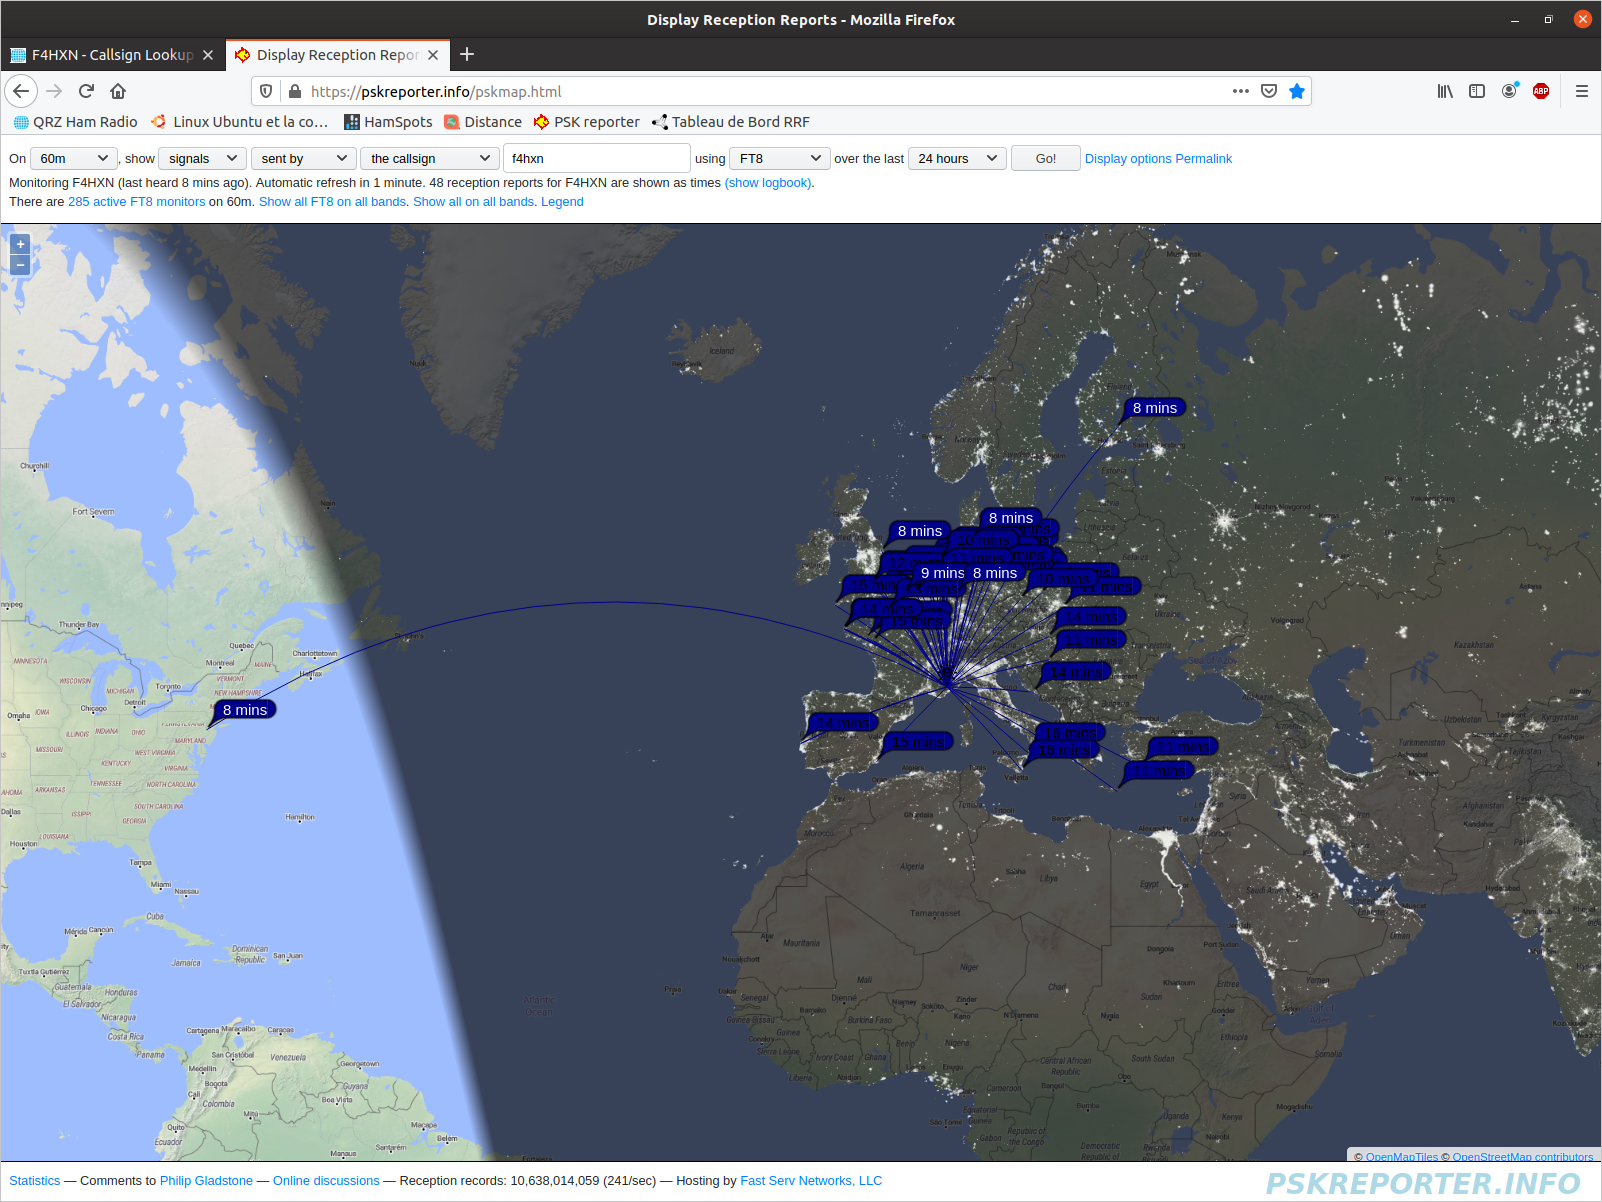
Task: Reload the current page
Action: 86,91
